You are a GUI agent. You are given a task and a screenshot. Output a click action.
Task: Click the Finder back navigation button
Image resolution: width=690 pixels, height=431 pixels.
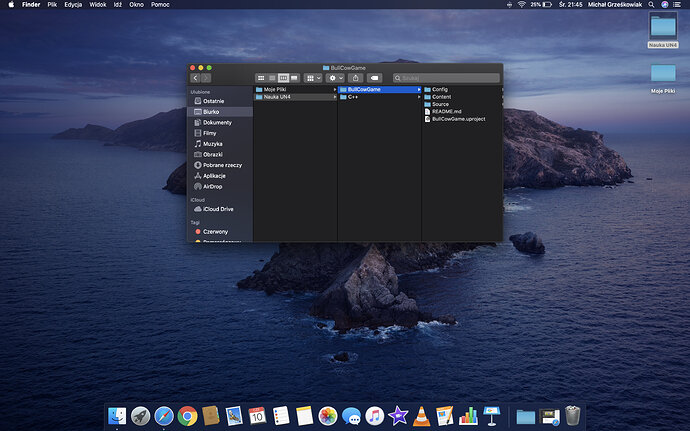[x=195, y=77]
